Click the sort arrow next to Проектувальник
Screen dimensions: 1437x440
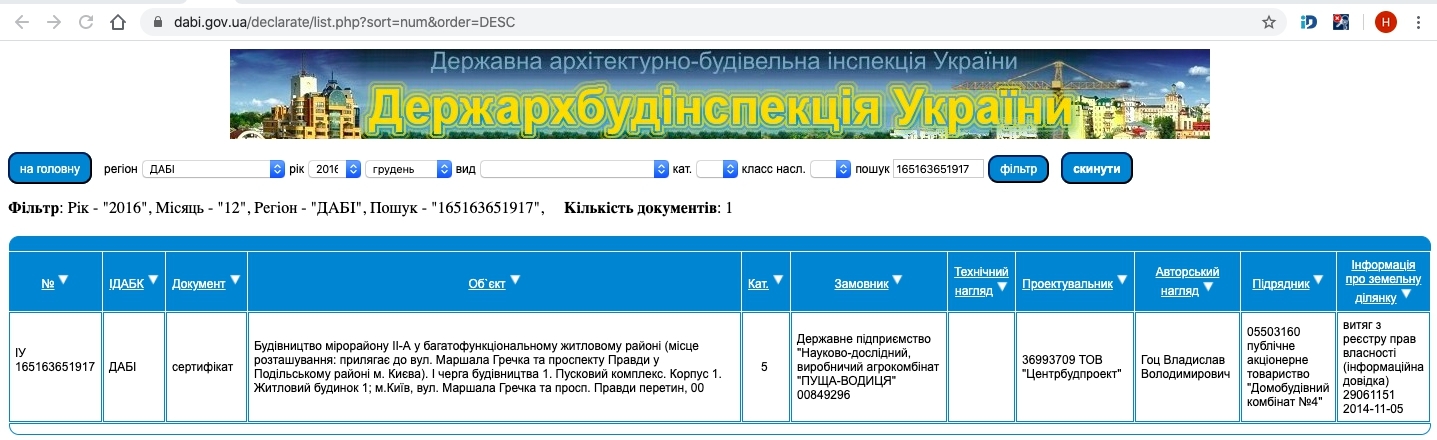[1122, 281]
